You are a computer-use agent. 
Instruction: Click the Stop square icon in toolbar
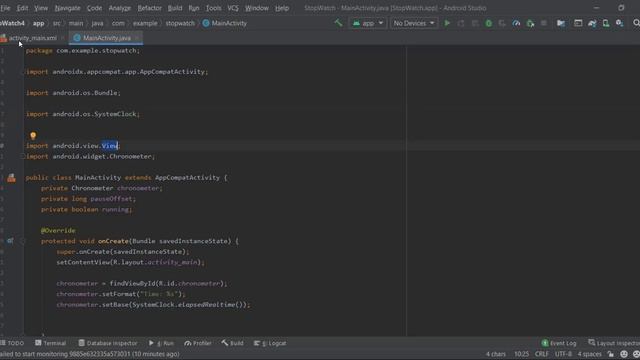pyautogui.click(x=544, y=23)
